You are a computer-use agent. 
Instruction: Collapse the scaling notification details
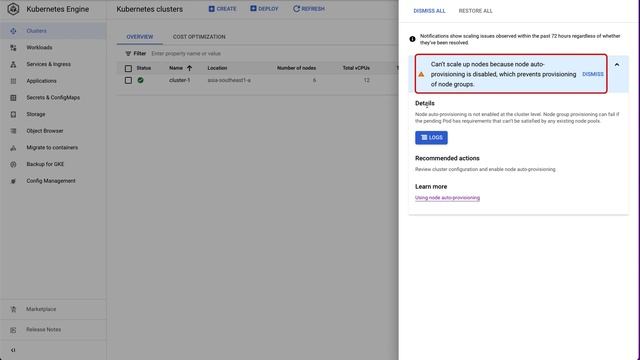coord(617,64)
